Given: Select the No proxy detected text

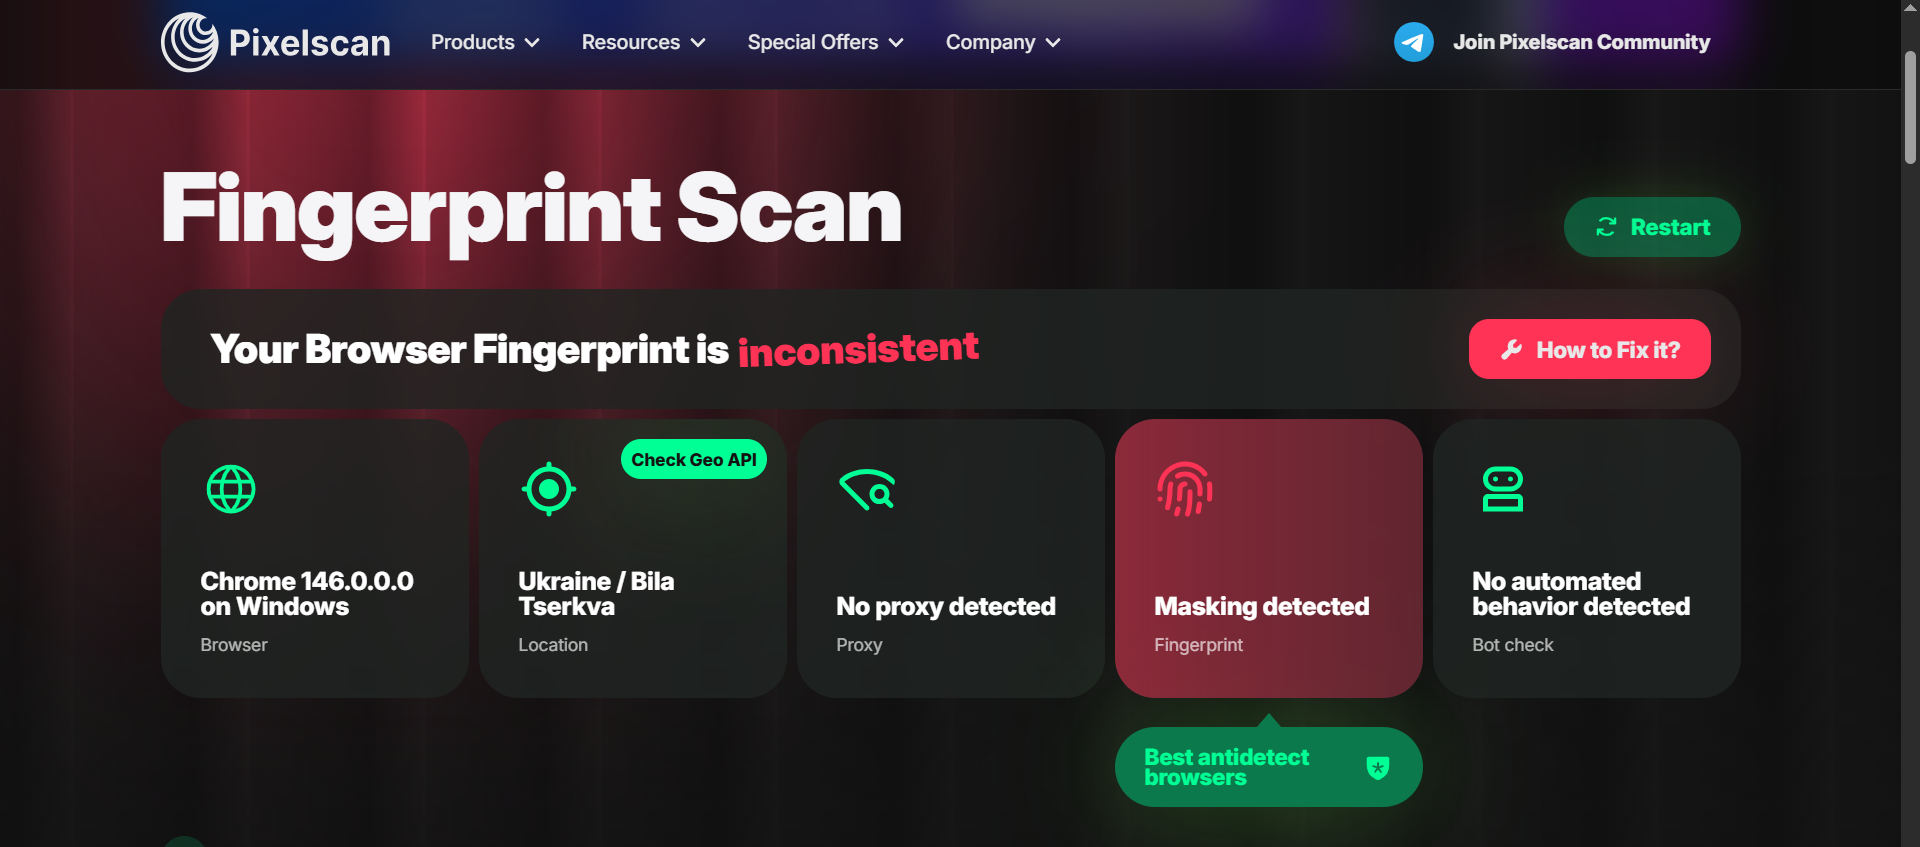Looking at the screenshot, I should [946, 606].
